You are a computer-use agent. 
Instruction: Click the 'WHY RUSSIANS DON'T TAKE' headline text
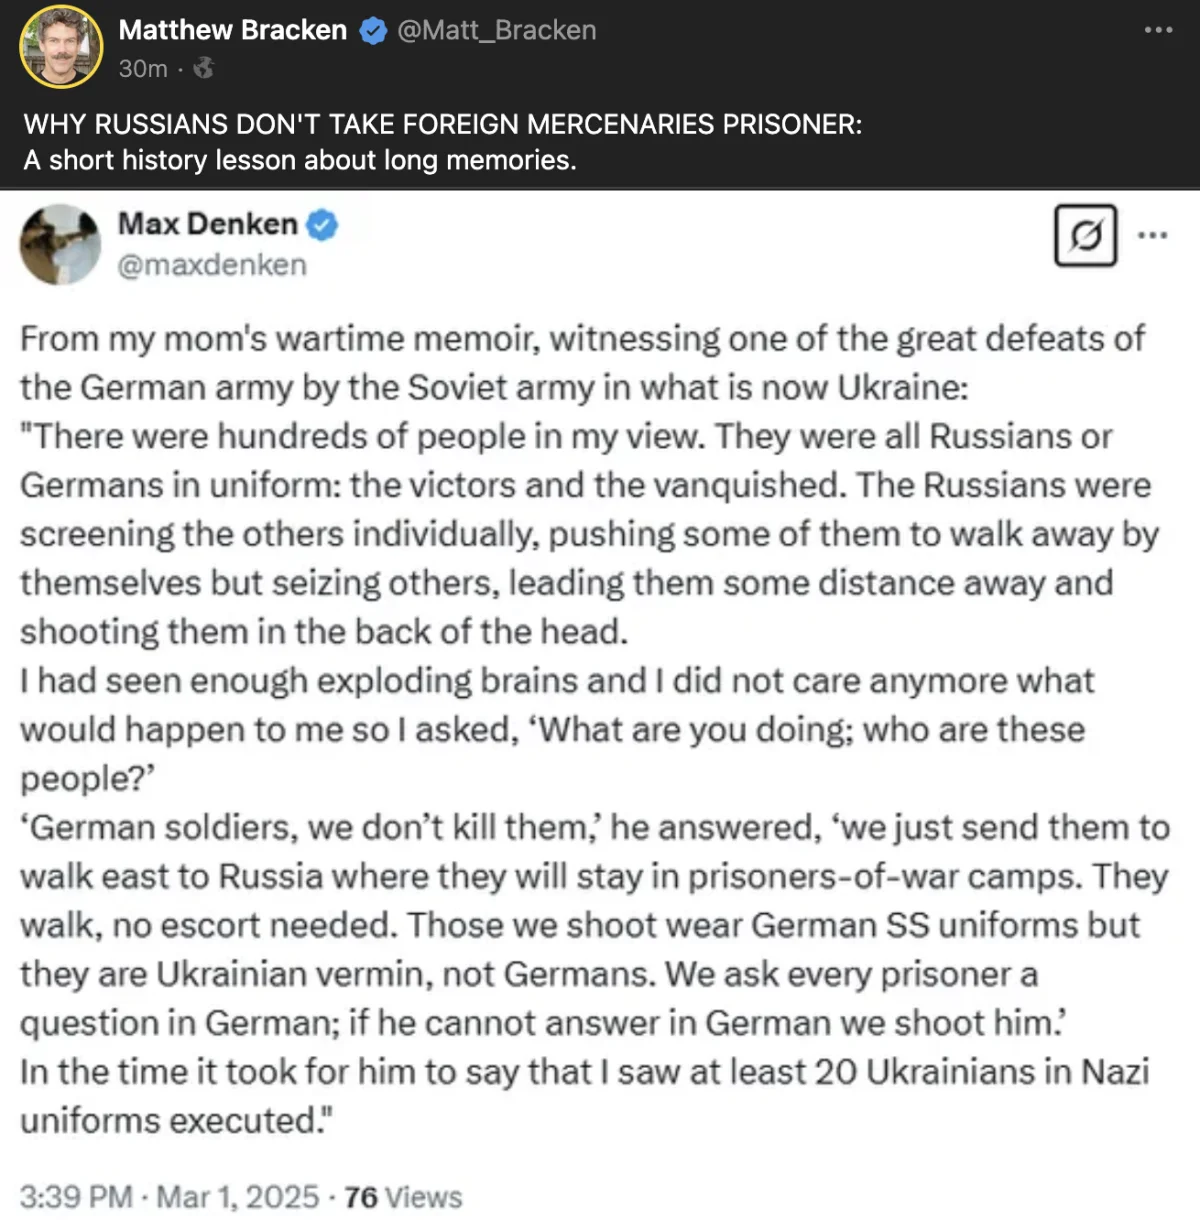click(442, 124)
